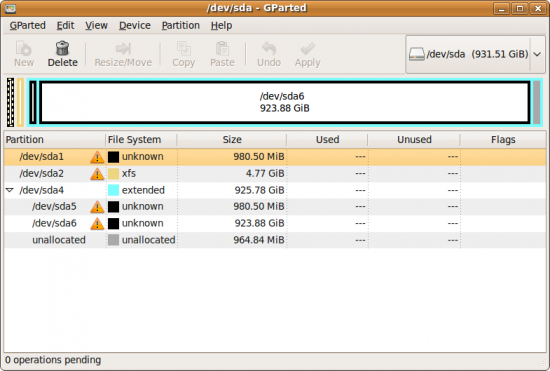
Task: Click the GParted window icon in title bar
Action: 11,8
